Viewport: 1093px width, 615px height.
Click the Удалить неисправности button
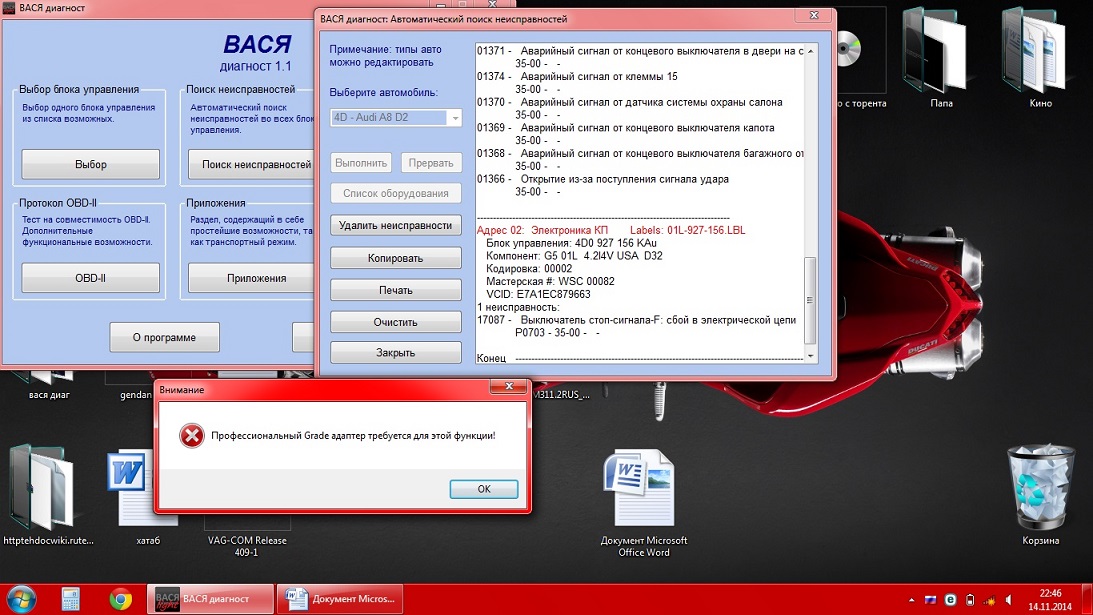pyautogui.click(x=395, y=225)
